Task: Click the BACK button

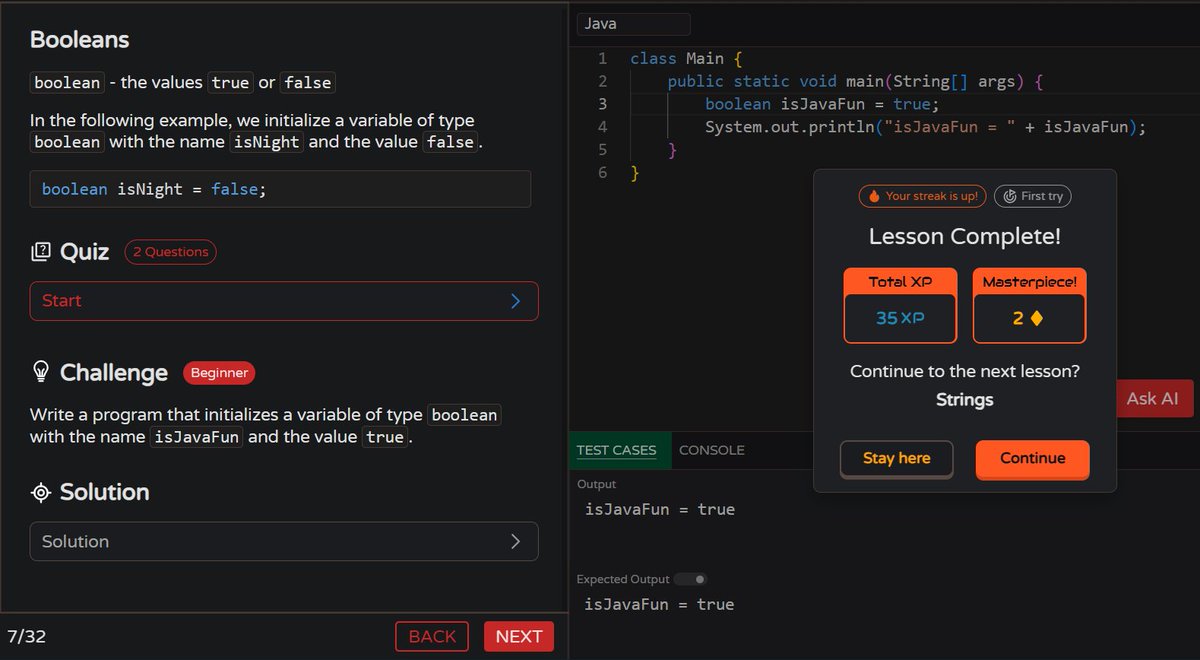Action: click(432, 636)
